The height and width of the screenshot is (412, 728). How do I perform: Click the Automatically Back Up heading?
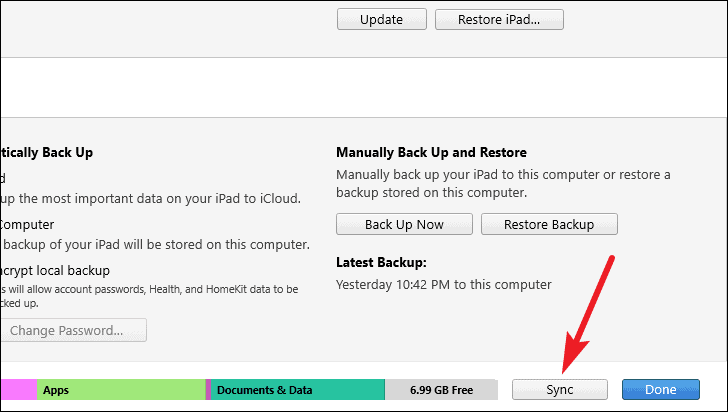pos(46,152)
